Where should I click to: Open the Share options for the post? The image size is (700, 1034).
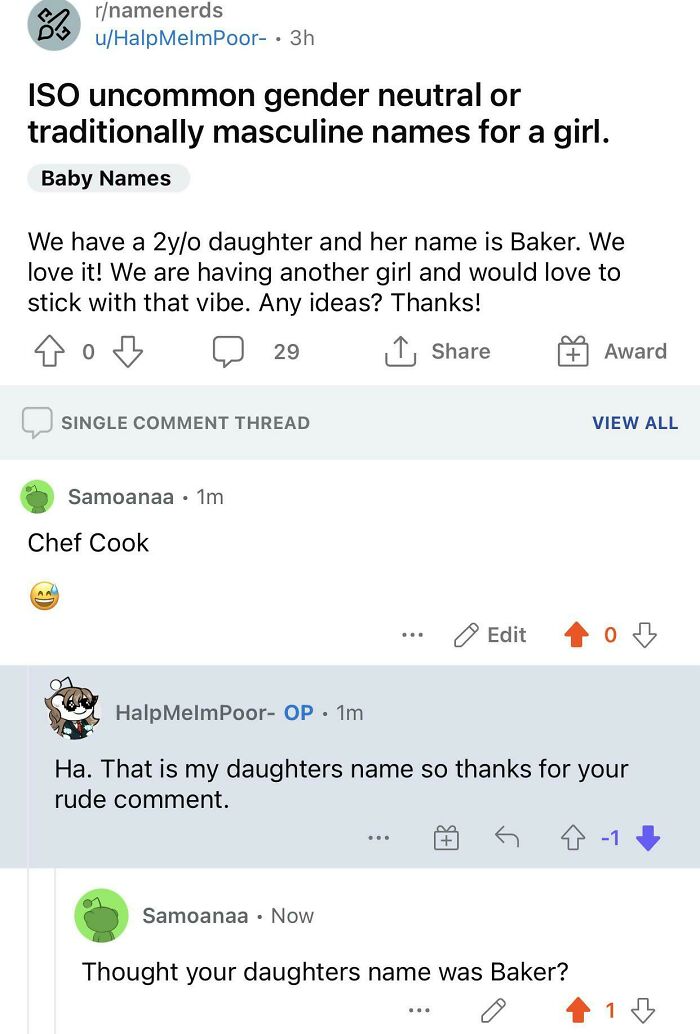tap(445, 351)
